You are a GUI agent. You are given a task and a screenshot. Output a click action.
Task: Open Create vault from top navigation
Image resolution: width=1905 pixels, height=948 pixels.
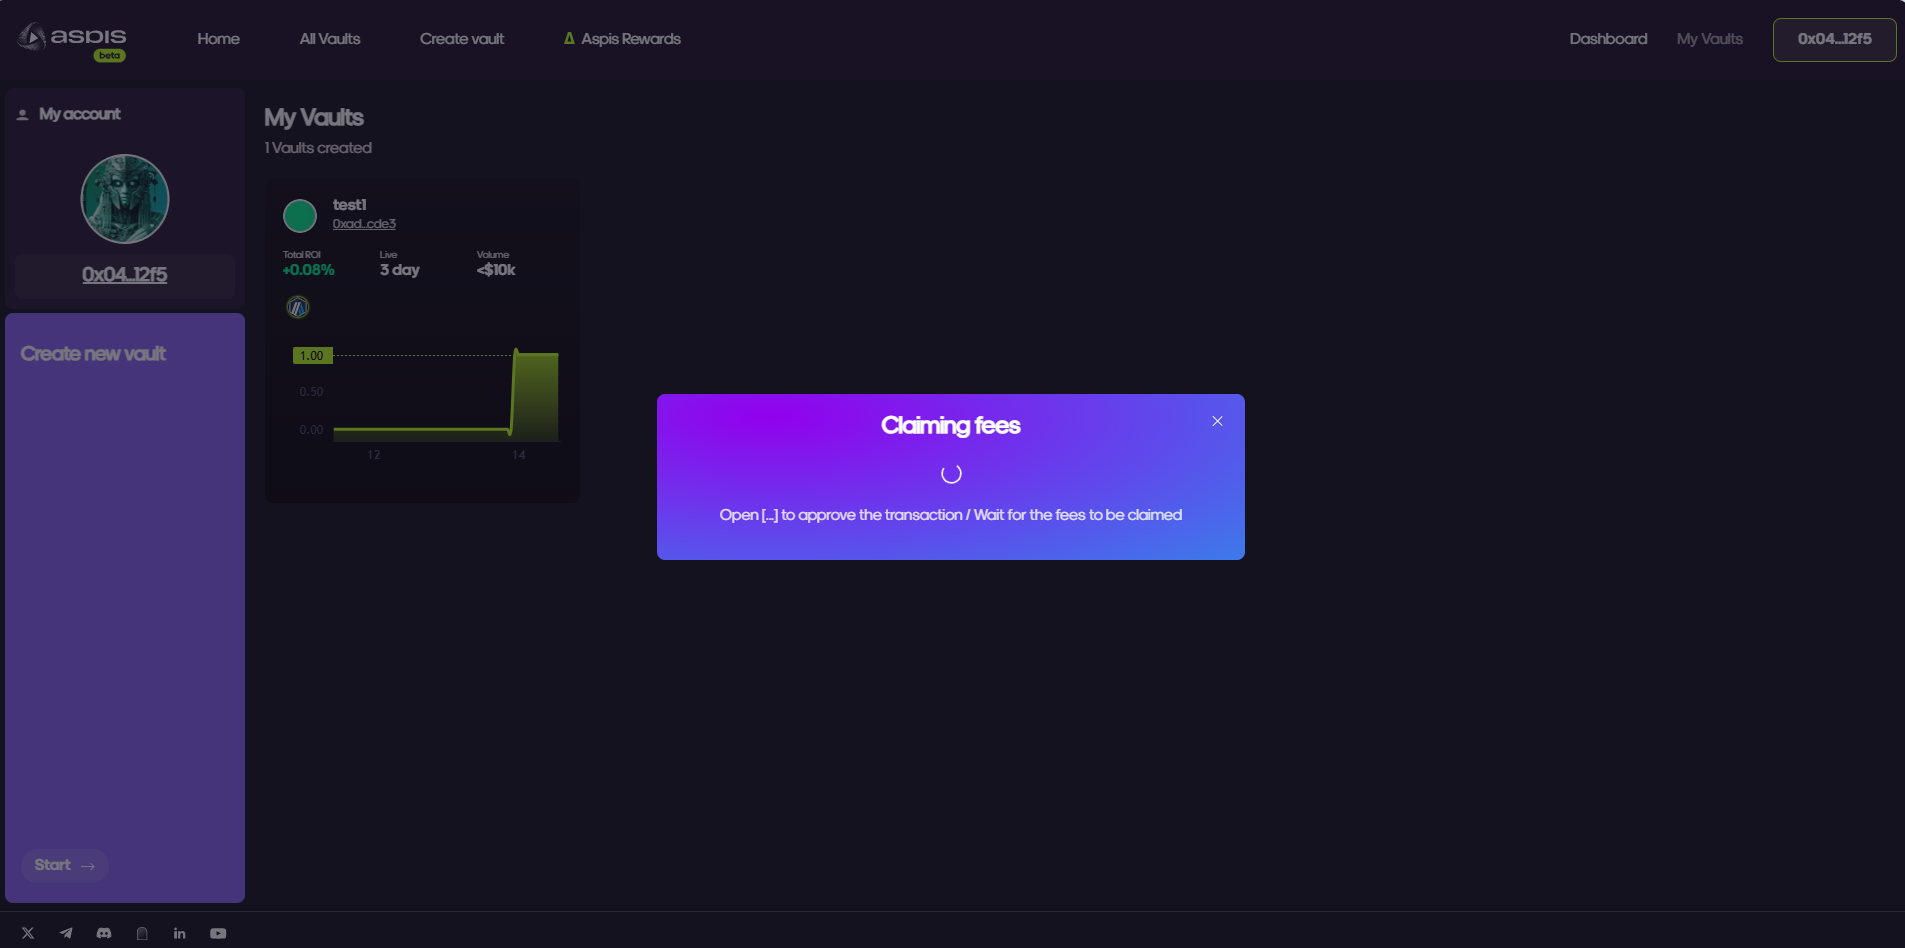pyautogui.click(x=462, y=39)
